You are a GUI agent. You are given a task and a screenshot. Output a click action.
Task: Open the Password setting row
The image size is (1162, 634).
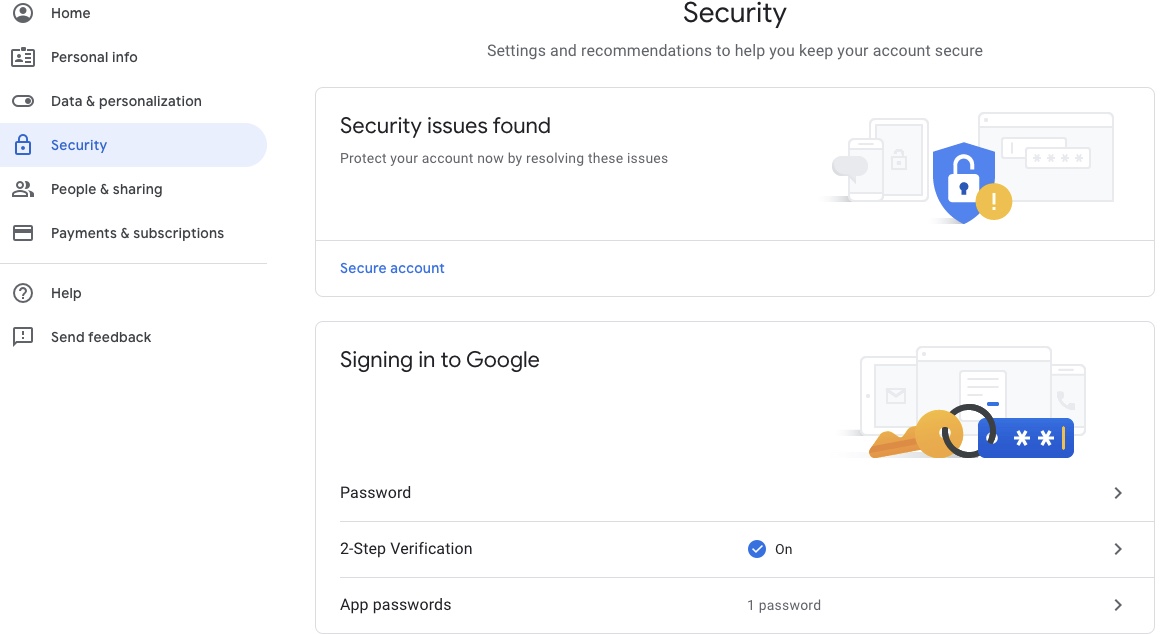[x=376, y=493]
